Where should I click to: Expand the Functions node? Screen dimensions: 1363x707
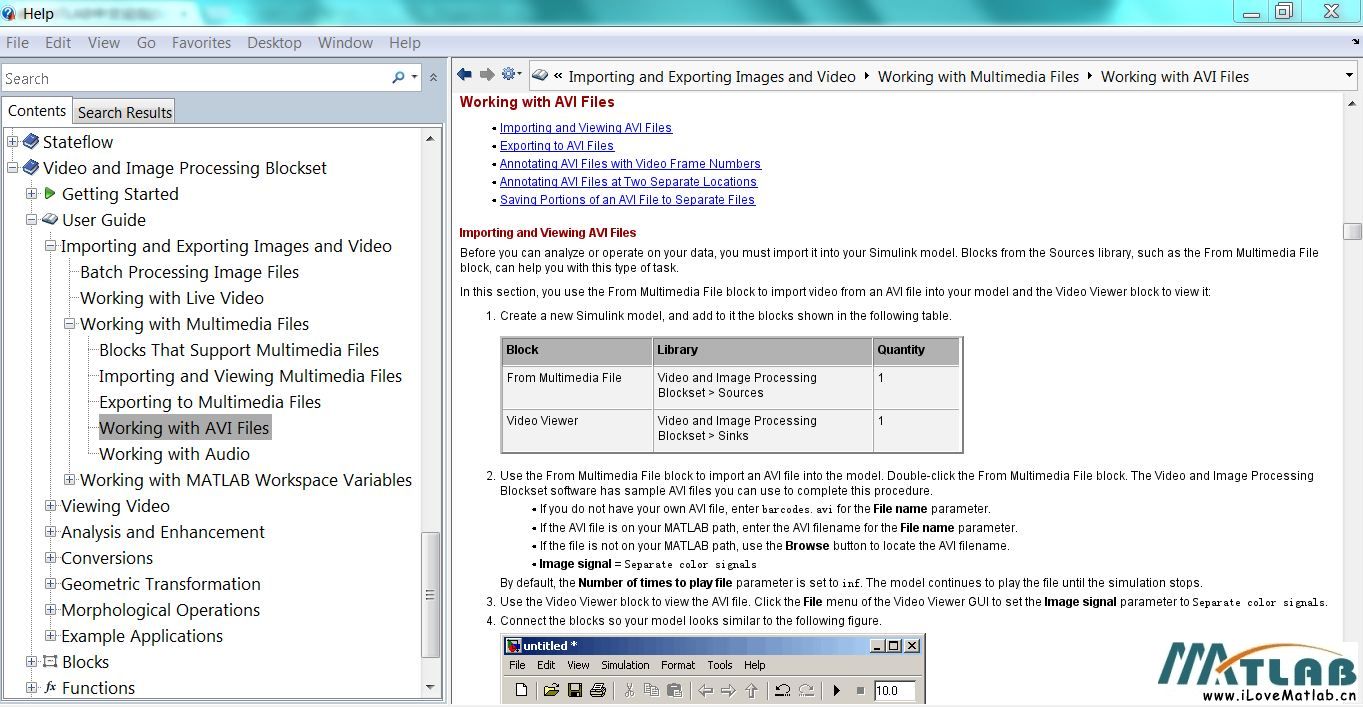point(31,688)
